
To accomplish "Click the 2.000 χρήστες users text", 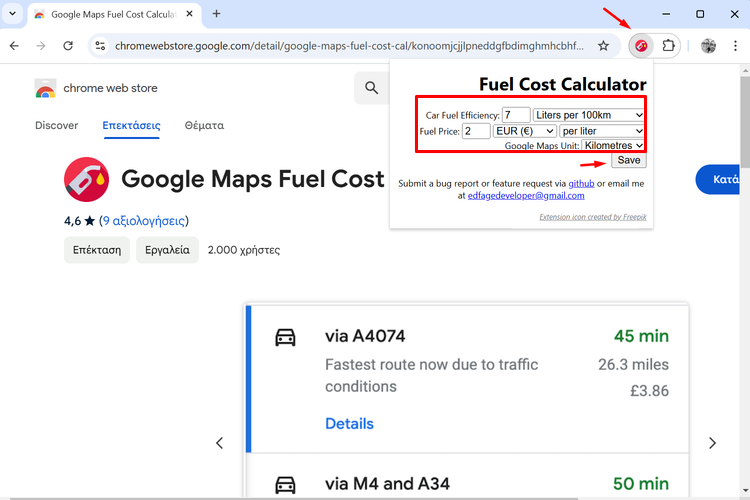I will click(243, 250).
